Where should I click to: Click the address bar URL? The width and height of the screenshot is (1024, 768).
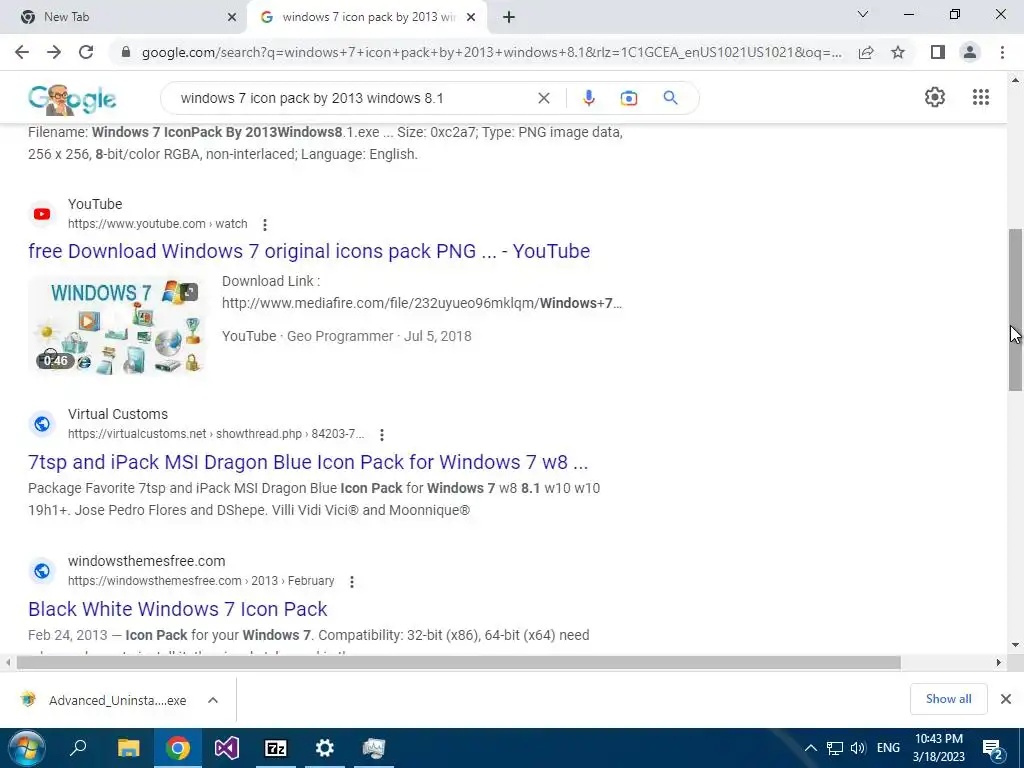click(x=491, y=52)
